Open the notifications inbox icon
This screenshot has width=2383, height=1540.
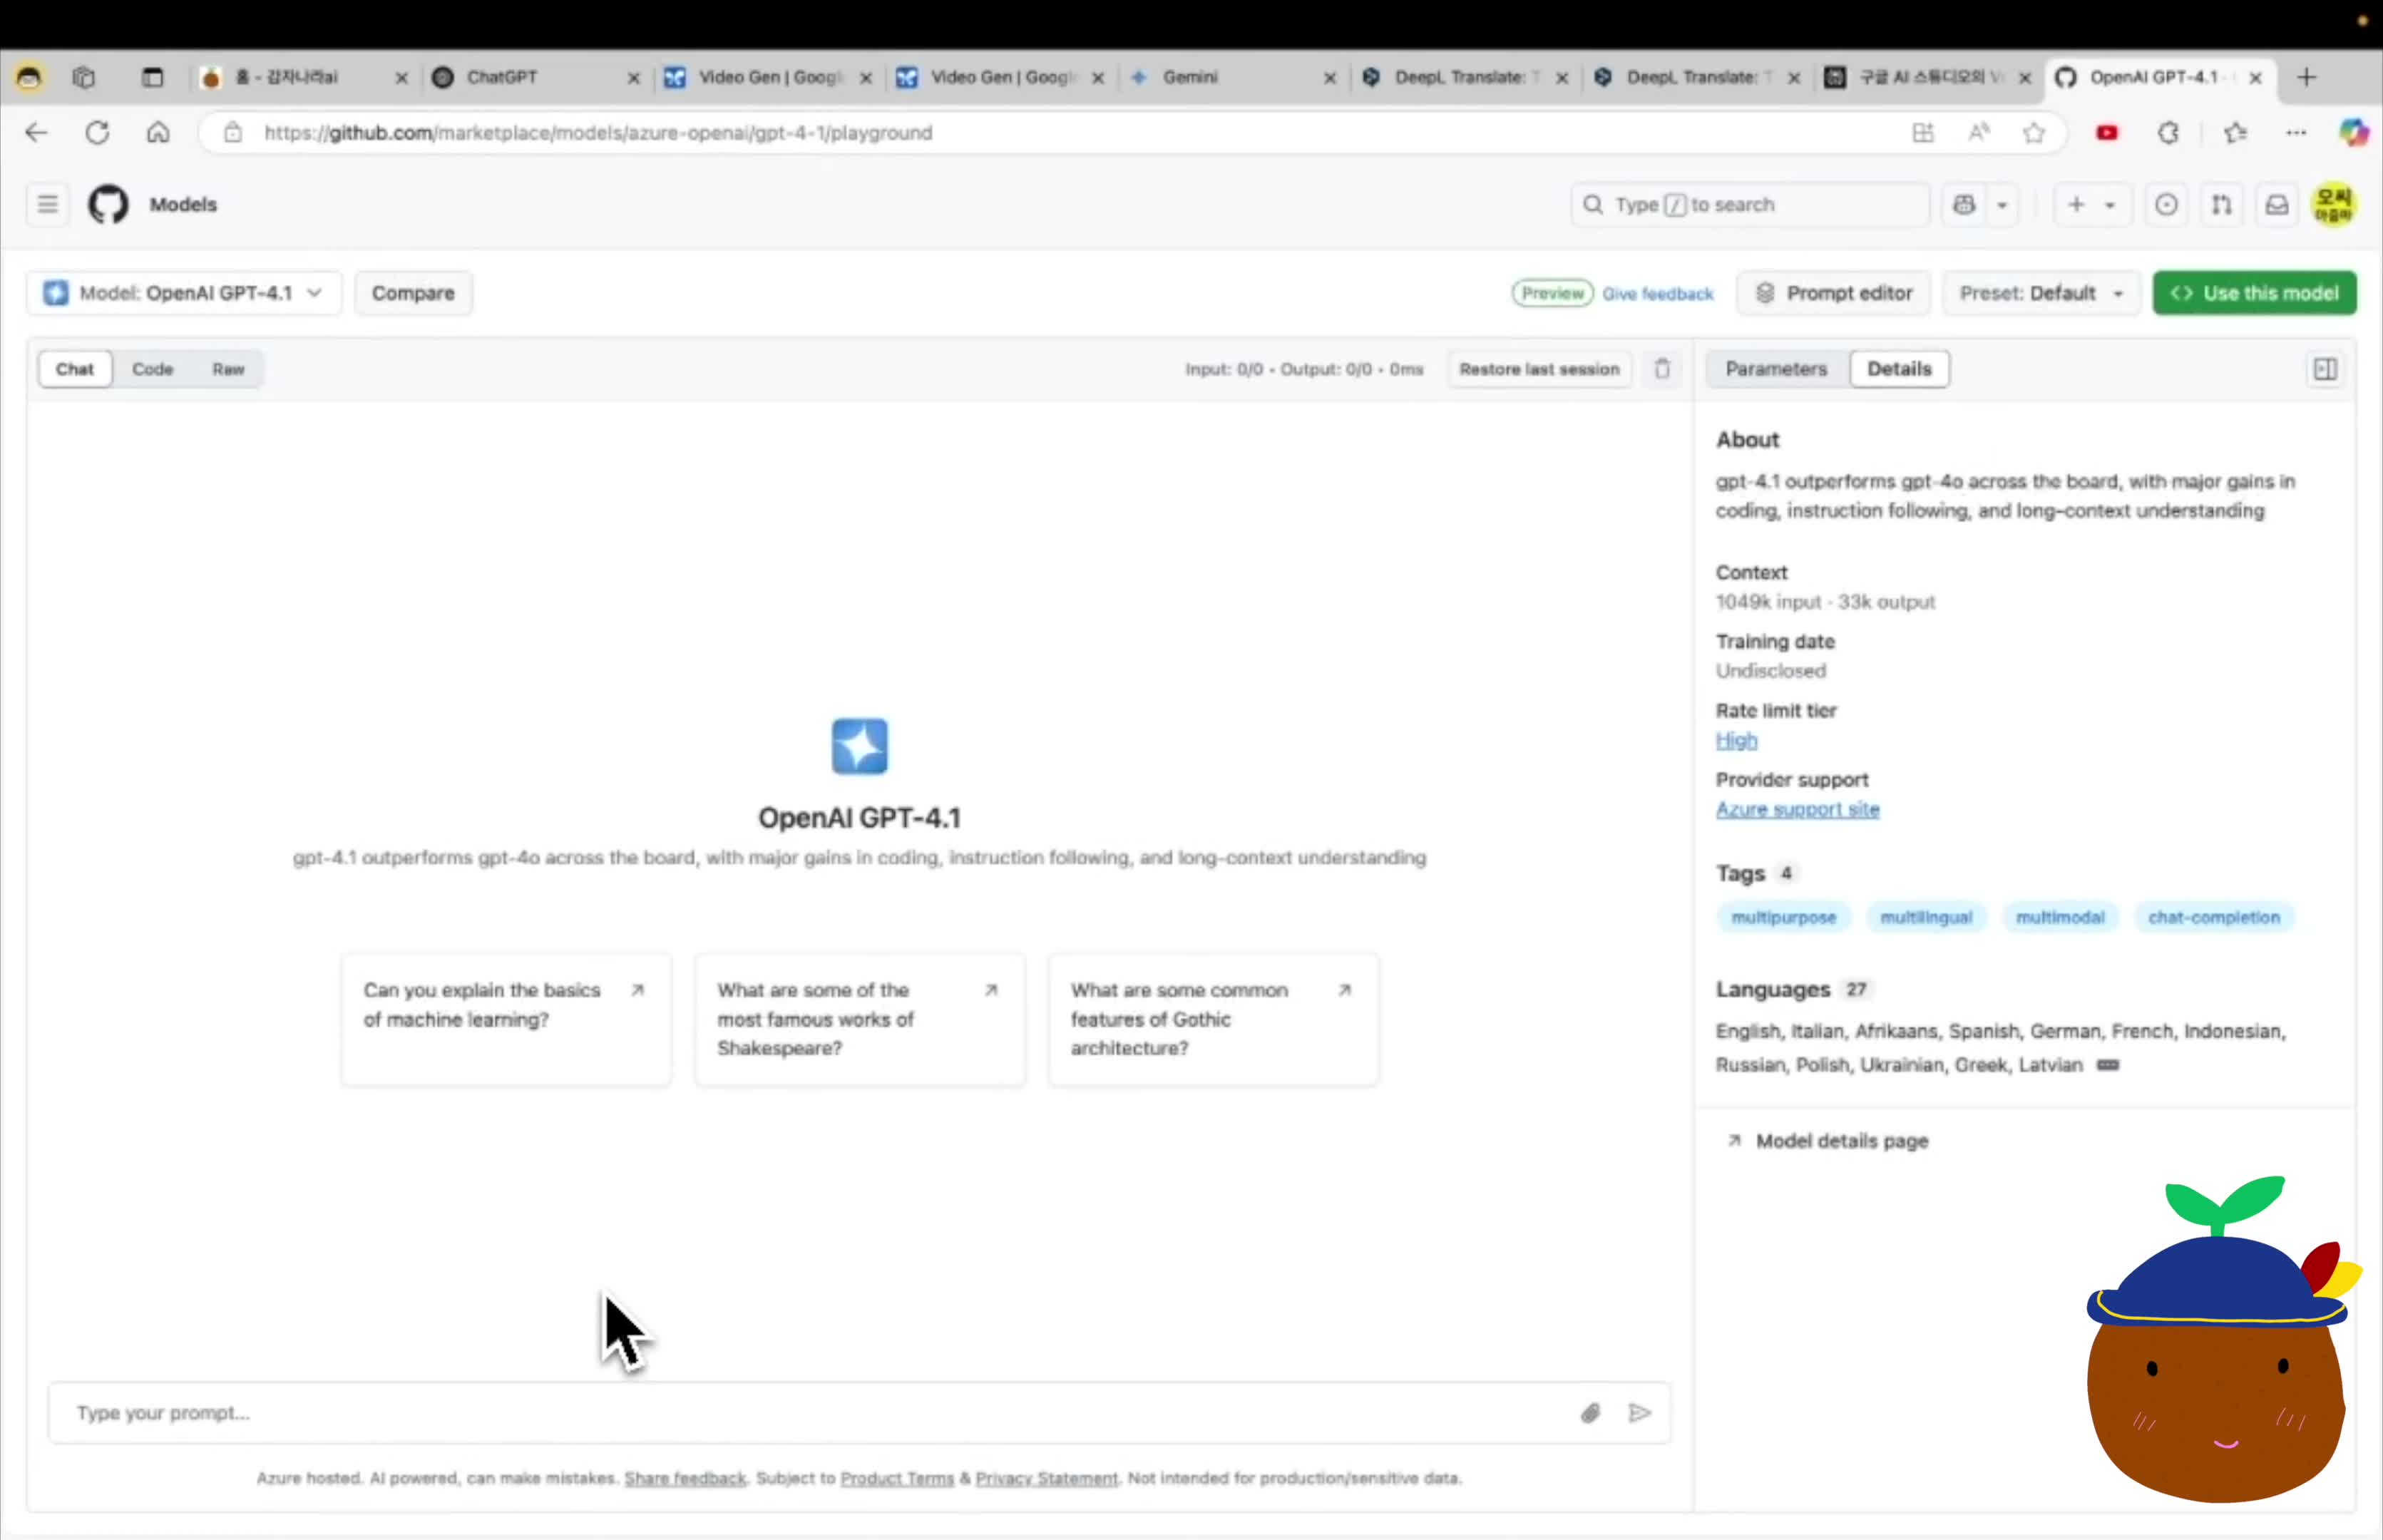[x=2277, y=204]
